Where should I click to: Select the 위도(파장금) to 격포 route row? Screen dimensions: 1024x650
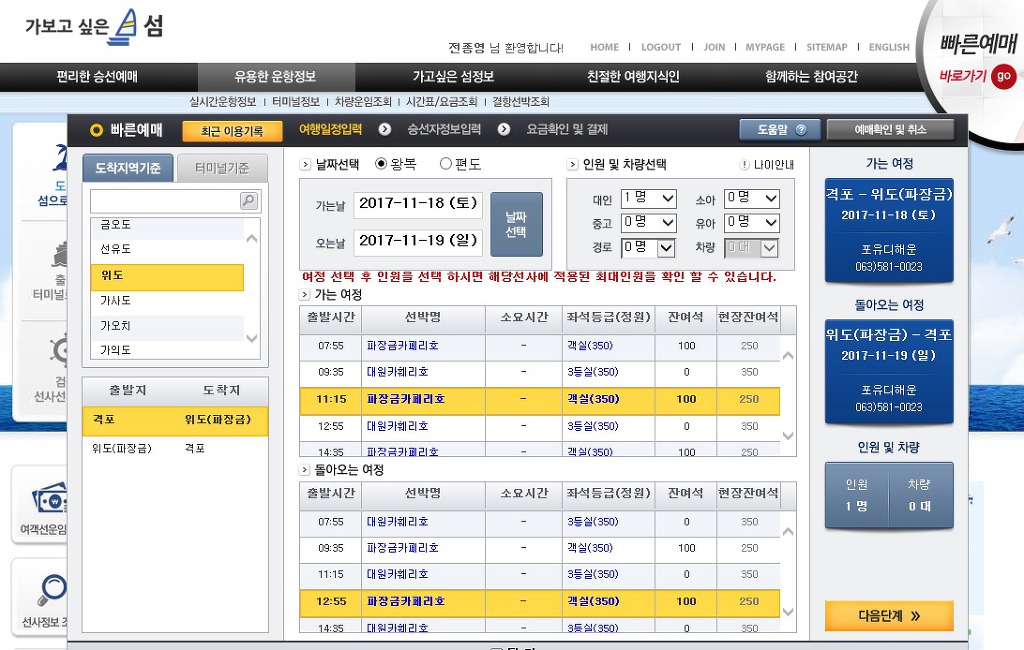click(175, 448)
